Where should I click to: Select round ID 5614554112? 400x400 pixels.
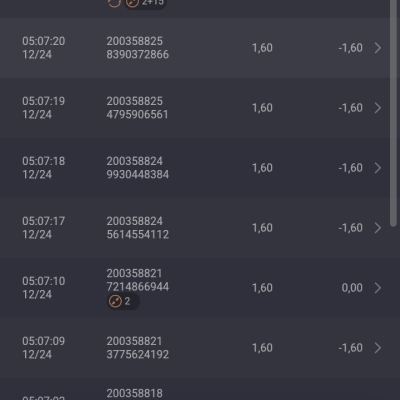[138, 234]
